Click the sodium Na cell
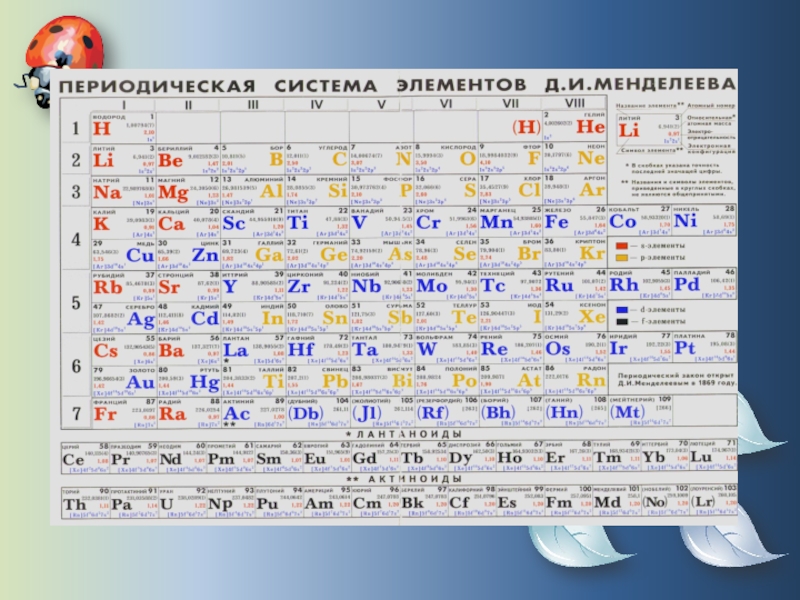 [x=123, y=191]
